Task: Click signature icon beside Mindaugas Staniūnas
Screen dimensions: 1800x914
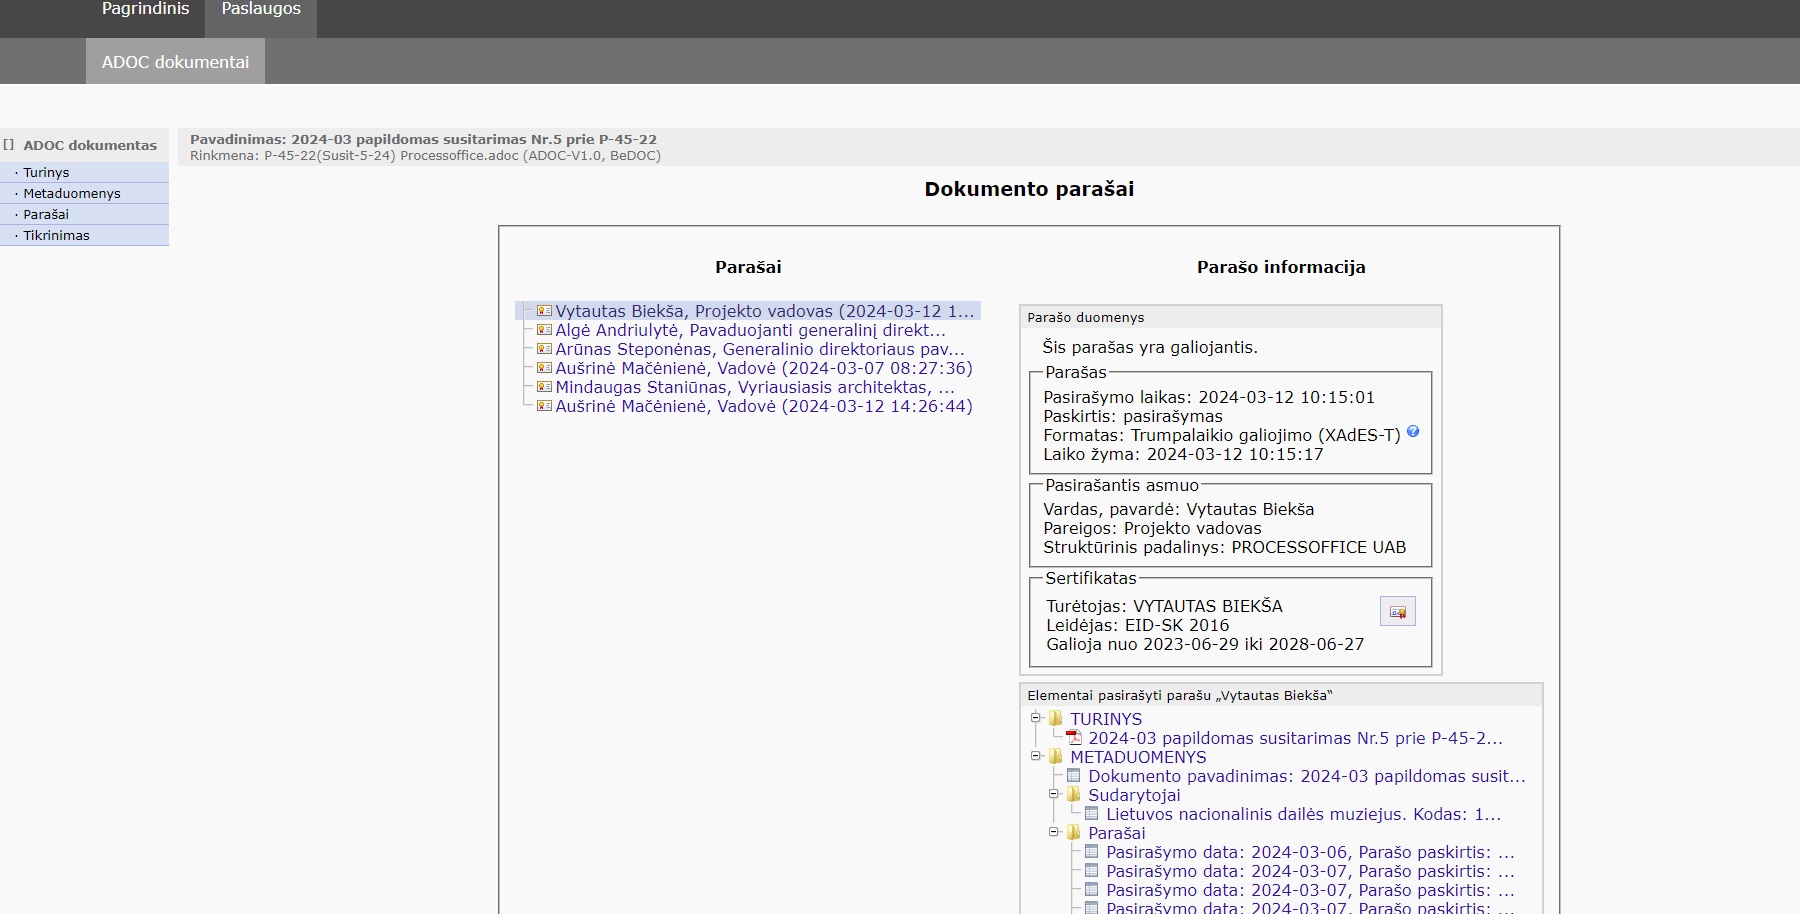Action: pyautogui.click(x=544, y=387)
